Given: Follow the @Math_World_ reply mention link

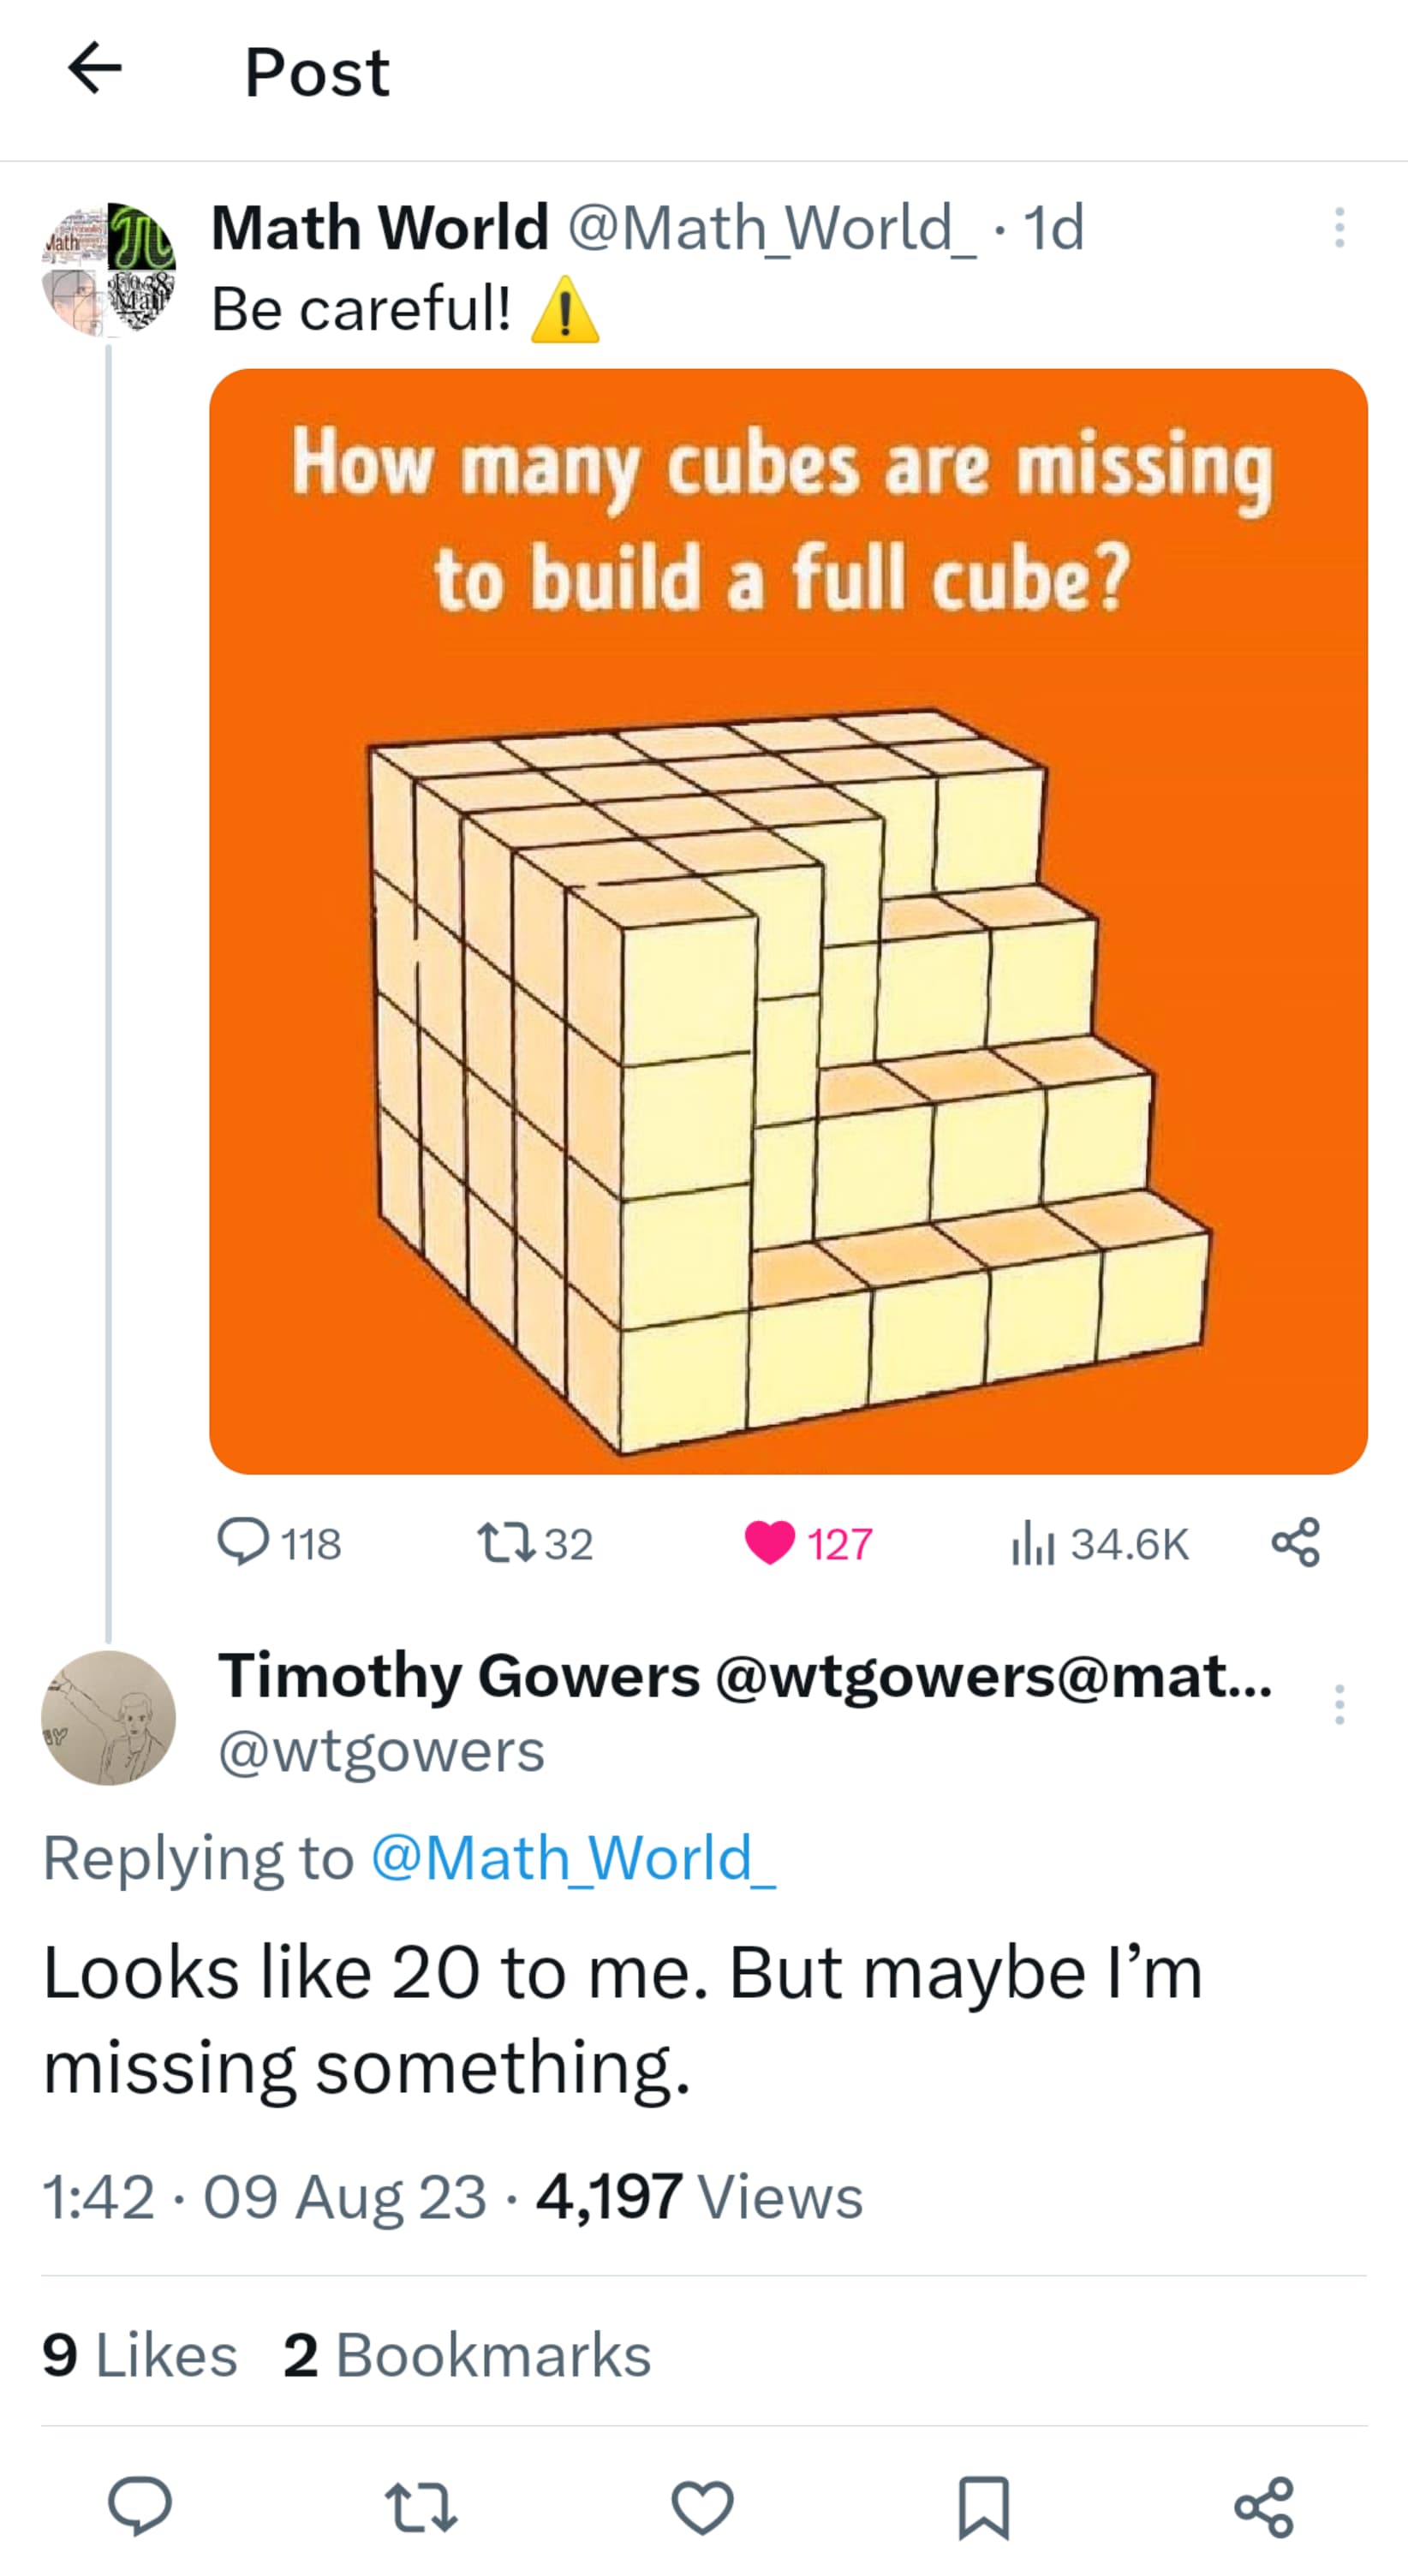Looking at the screenshot, I should [573, 1858].
